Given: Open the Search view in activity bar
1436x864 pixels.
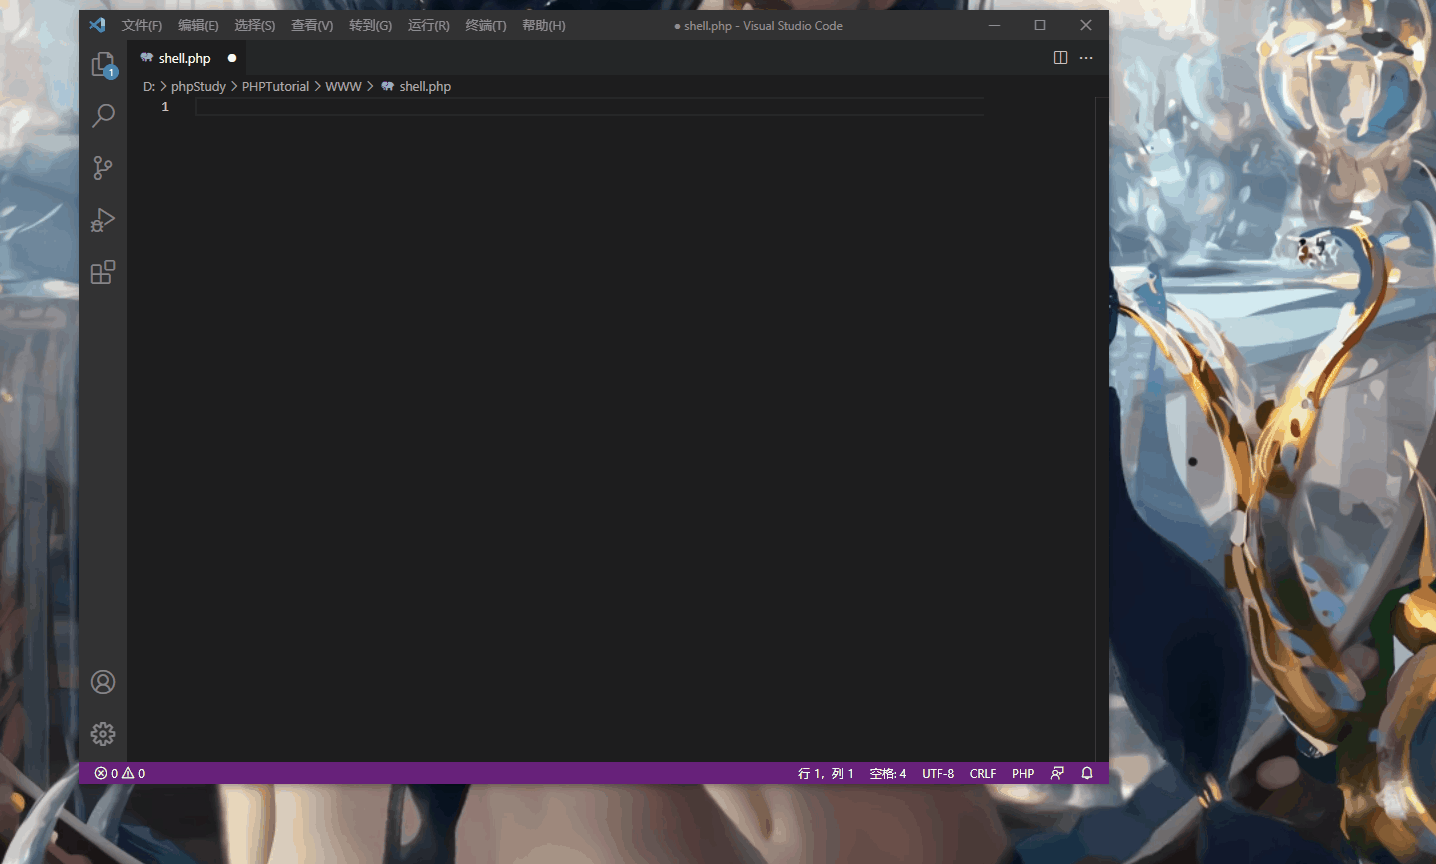Looking at the screenshot, I should click(x=103, y=116).
